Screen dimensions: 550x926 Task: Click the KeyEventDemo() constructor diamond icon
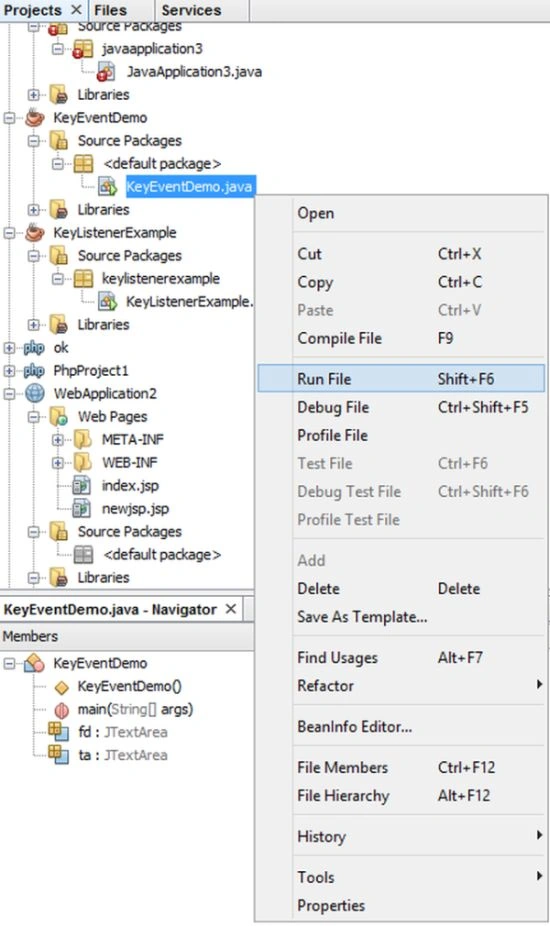tap(61, 687)
